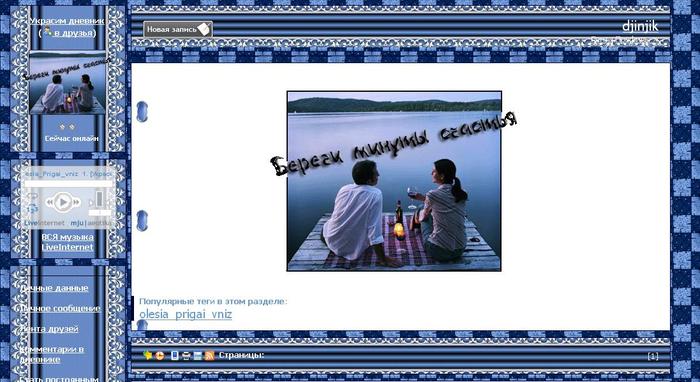Open the 'Личное сообщение' link
This screenshot has height=382, width=700.
pyautogui.click(x=60, y=308)
